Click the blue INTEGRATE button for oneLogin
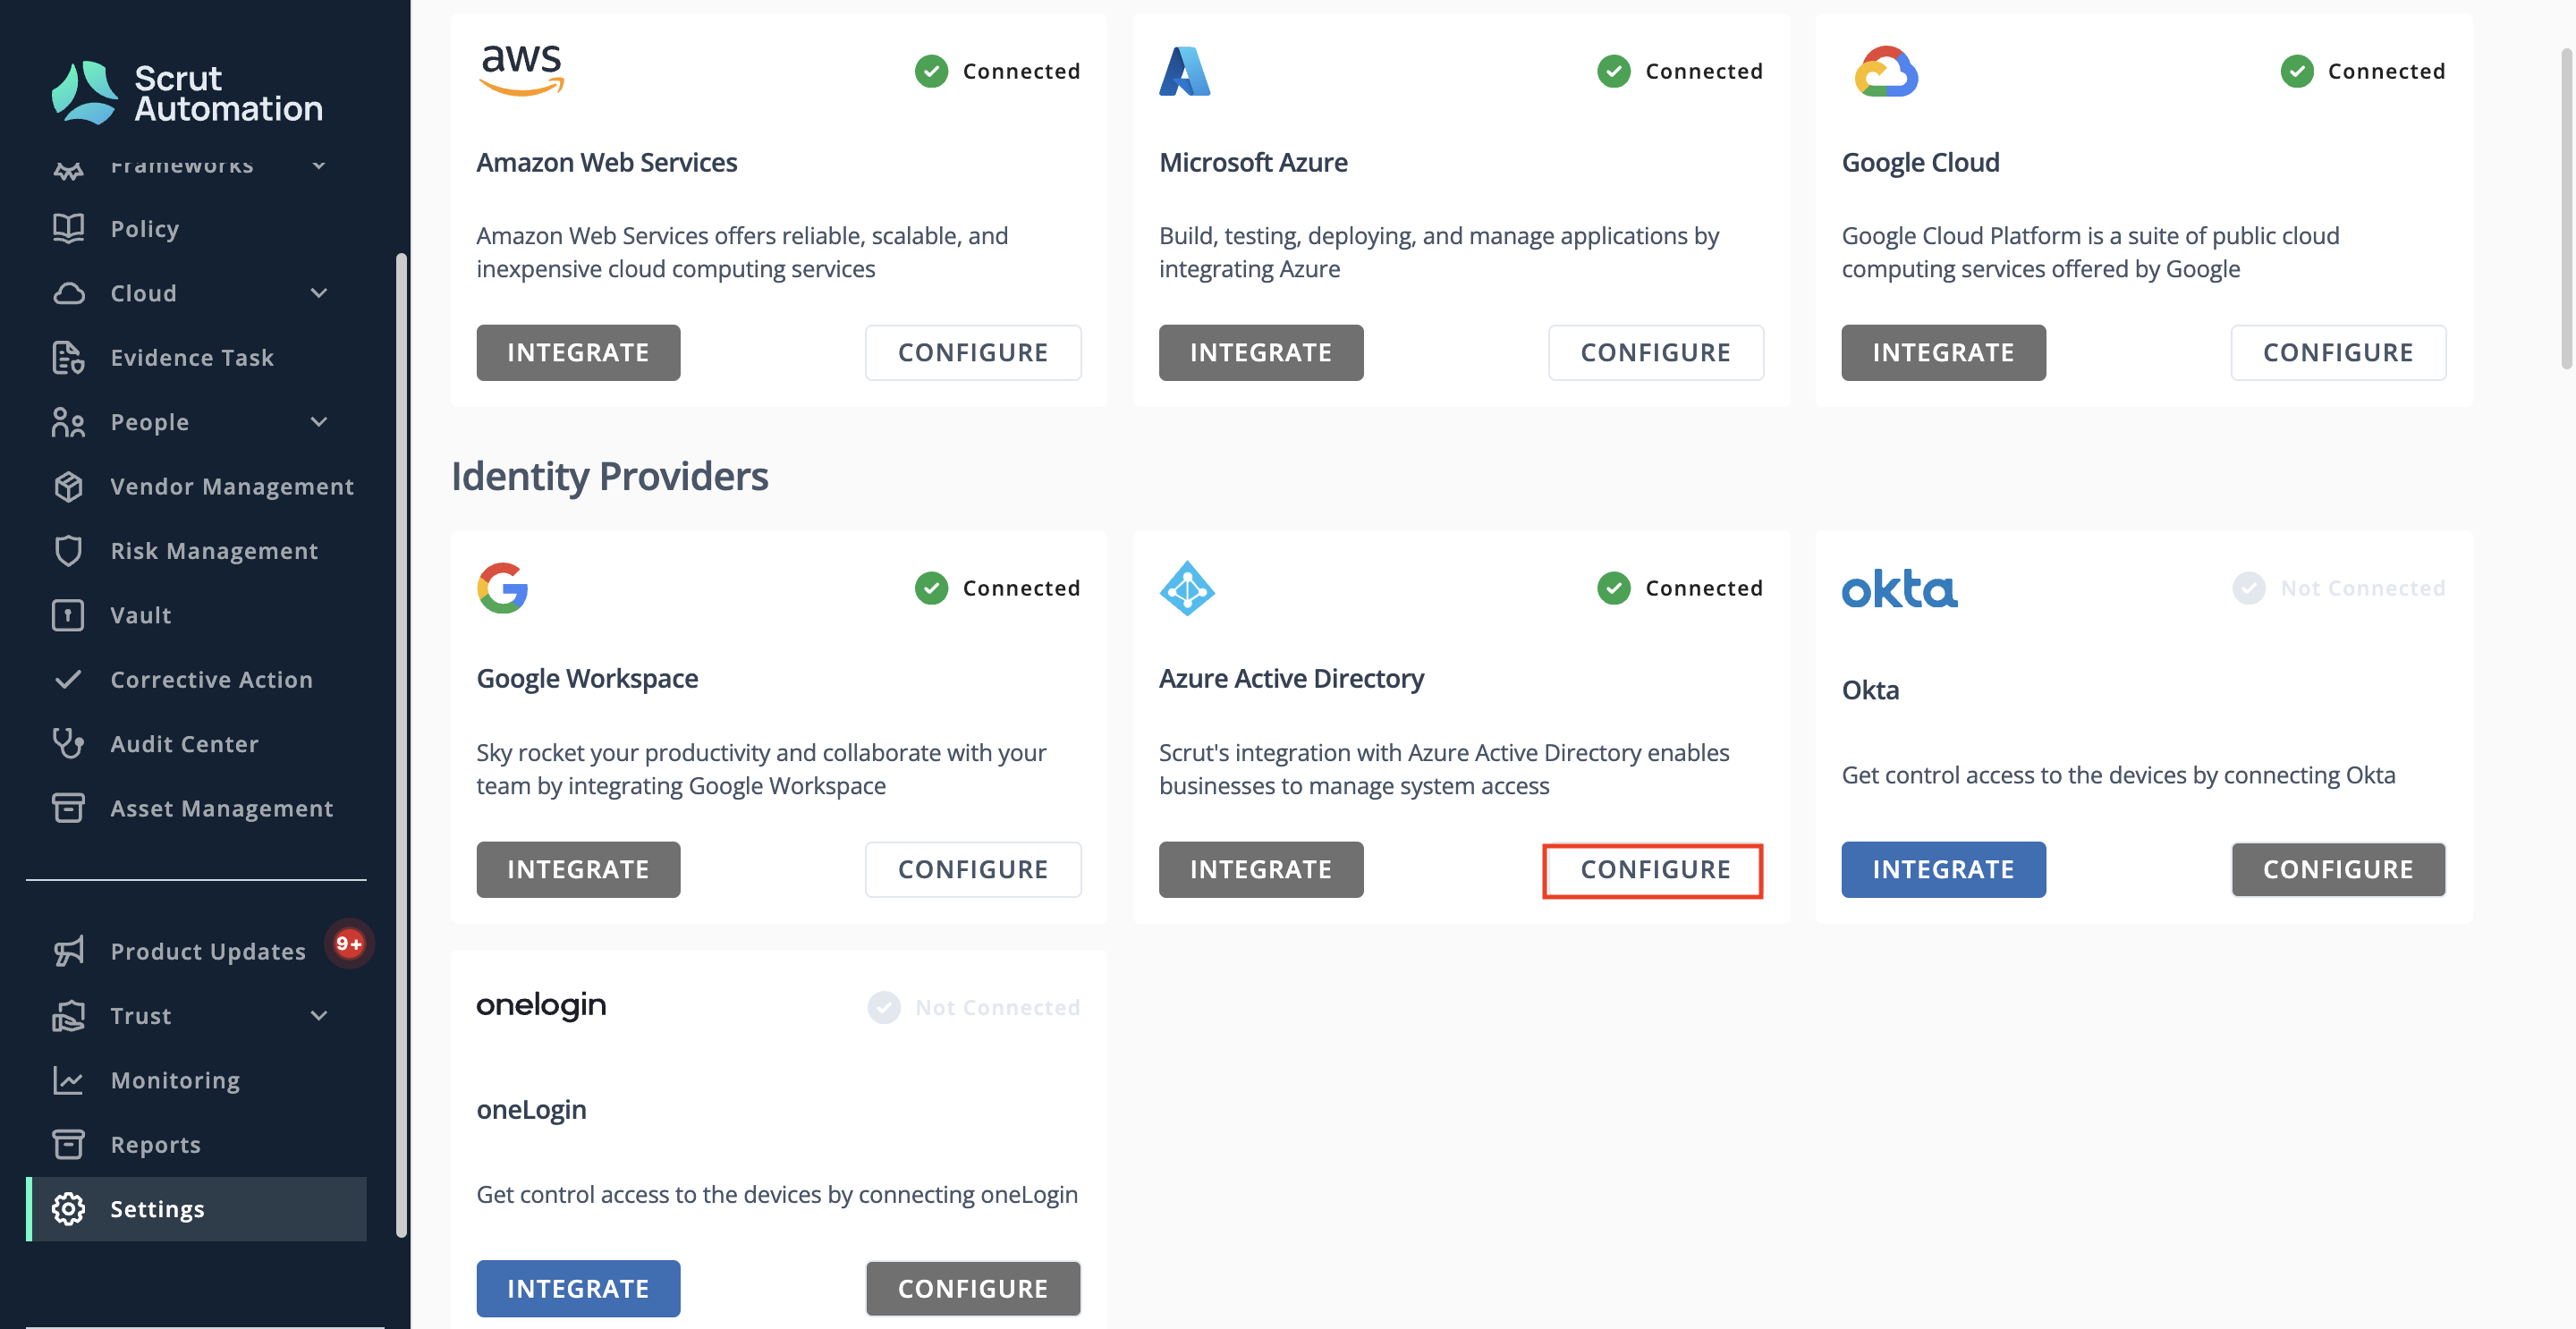 coord(578,1288)
